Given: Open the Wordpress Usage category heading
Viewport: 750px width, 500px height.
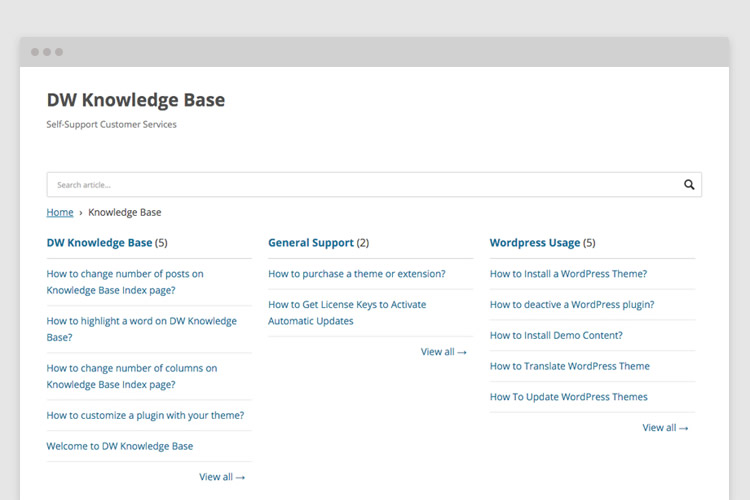Looking at the screenshot, I should click(535, 243).
